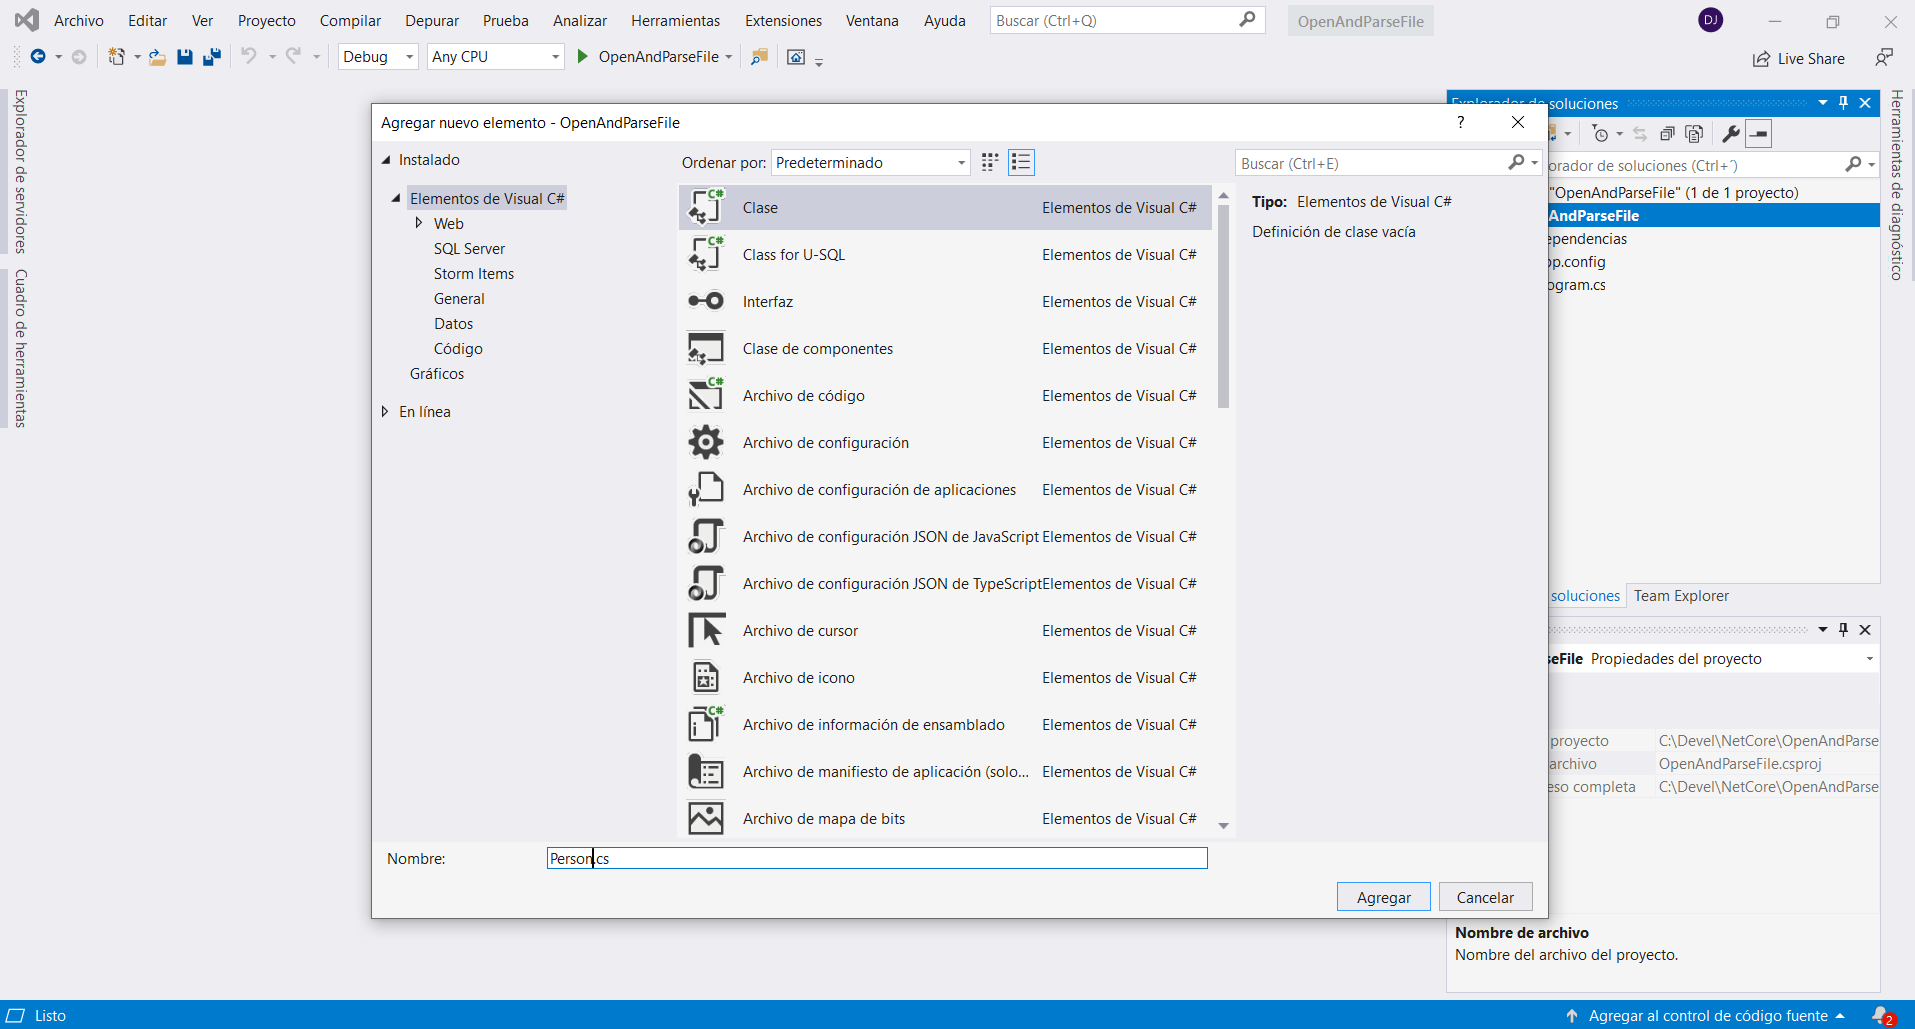Expand the En línea section
This screenshot has height=1029, width=1915.
click(385, 411)
